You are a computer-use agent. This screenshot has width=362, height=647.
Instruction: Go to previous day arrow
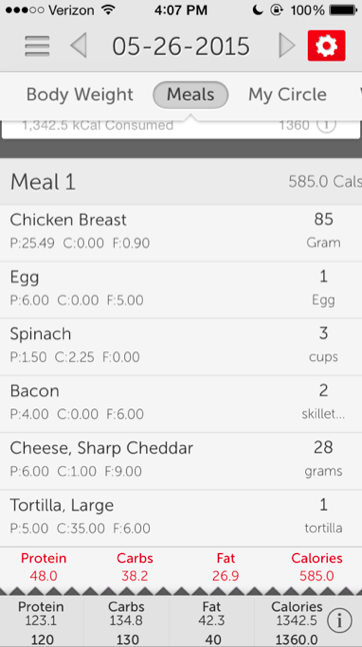[x=78, y=45]
